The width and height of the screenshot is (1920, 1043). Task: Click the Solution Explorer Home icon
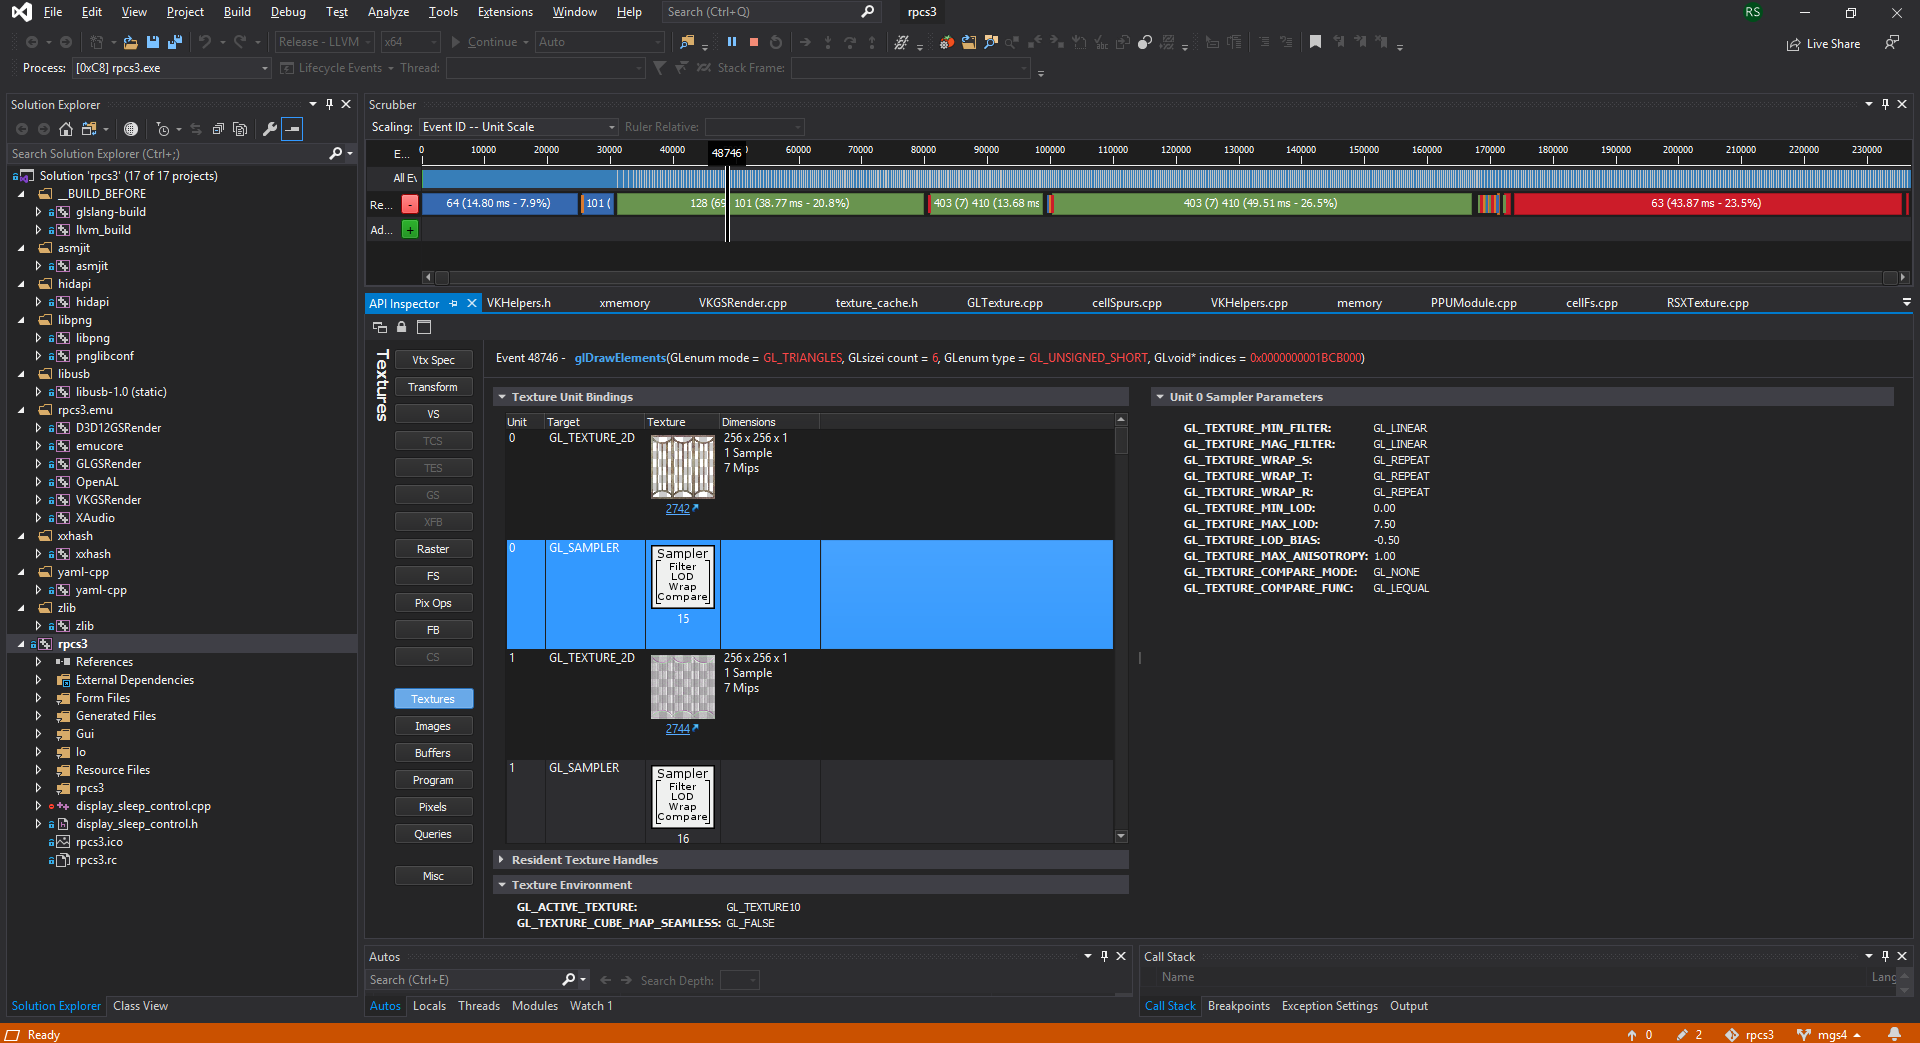[x=66, y=129]
